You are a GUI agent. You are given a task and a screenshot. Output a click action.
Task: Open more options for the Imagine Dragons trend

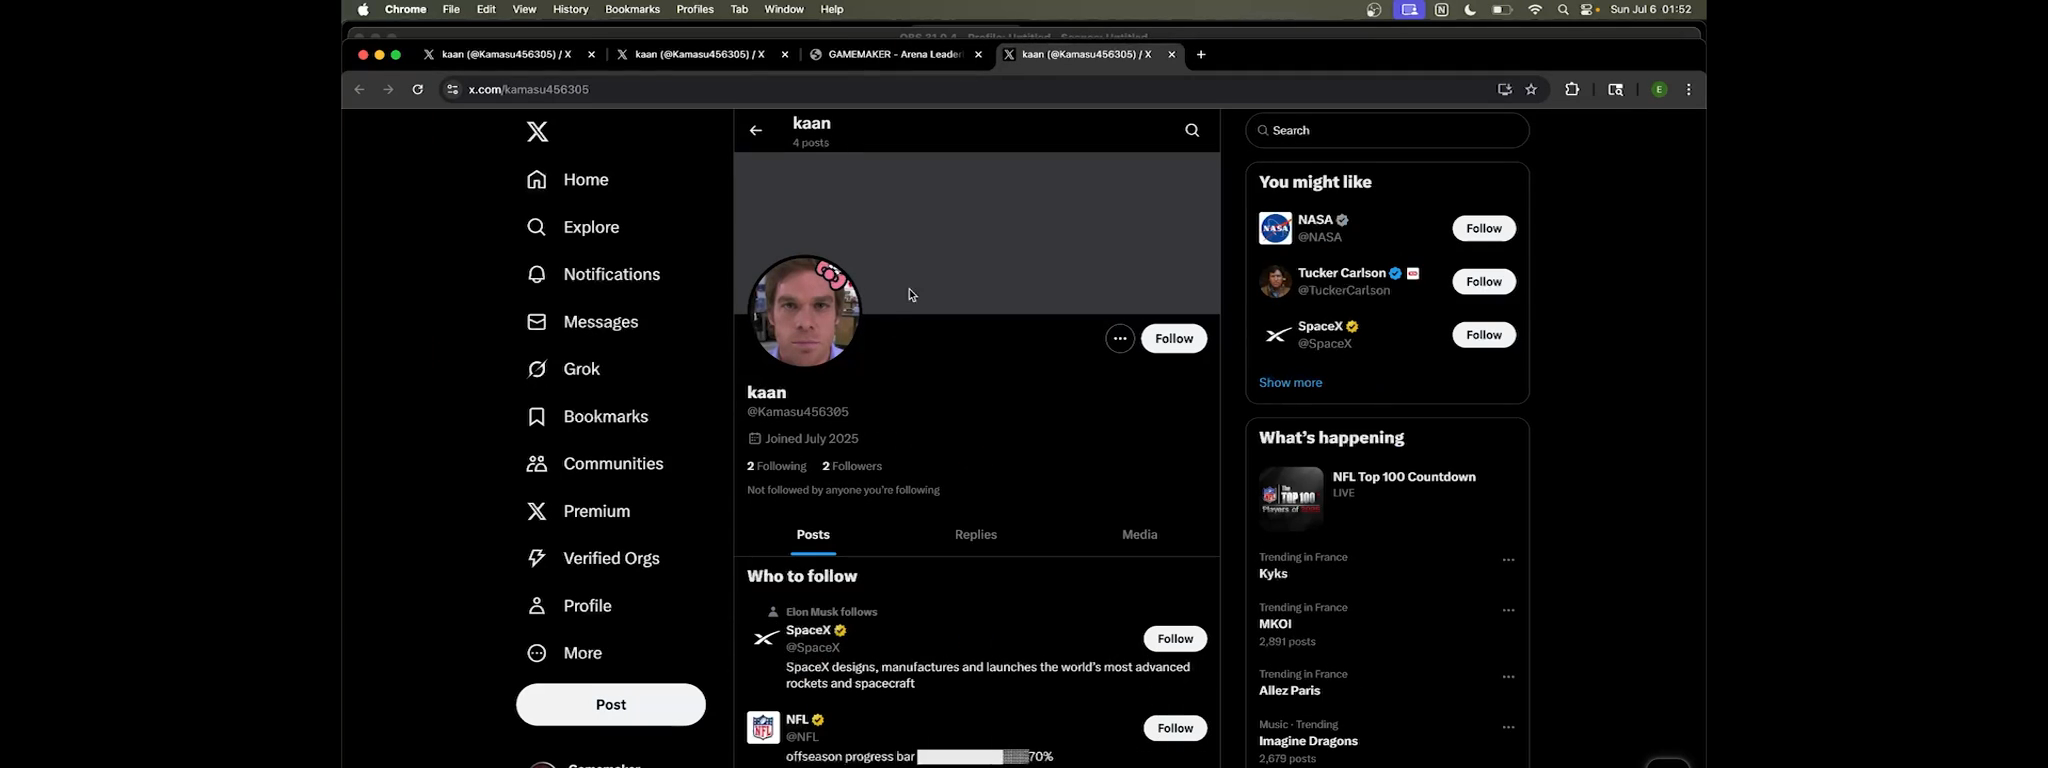pos(1508,727)
